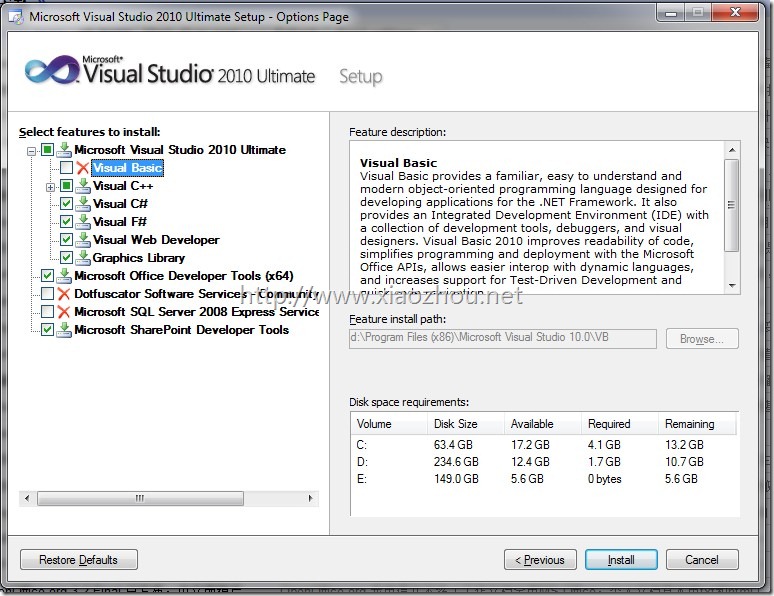
Task: Click the Volume column header
Action: (389, 424)
